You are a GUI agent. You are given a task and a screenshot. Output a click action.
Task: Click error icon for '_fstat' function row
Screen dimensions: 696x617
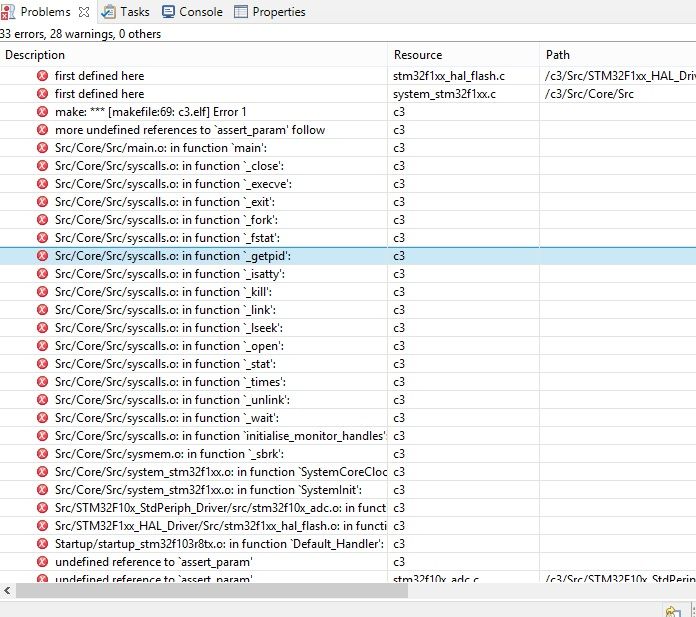point(42,237)
